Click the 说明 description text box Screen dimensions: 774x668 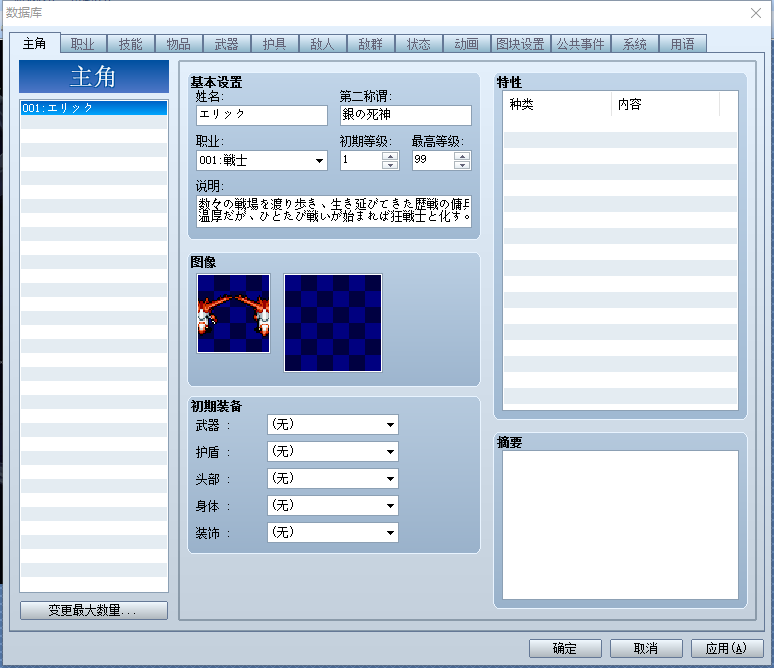tap(334, 211)
